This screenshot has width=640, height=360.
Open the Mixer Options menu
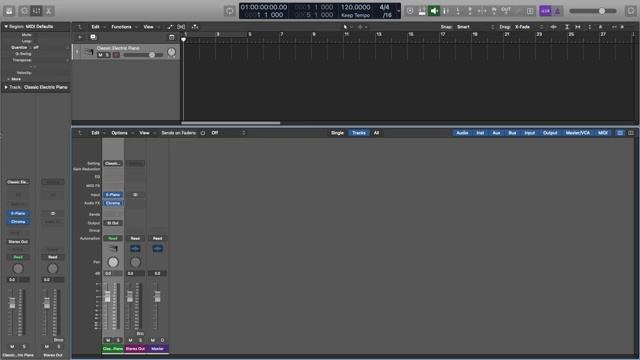click(x=121, y=133)
